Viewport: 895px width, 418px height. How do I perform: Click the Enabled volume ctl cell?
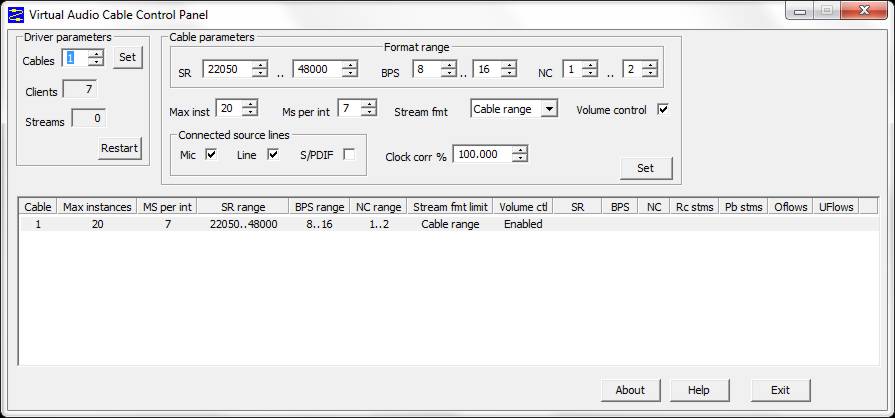tap(523, 224)
